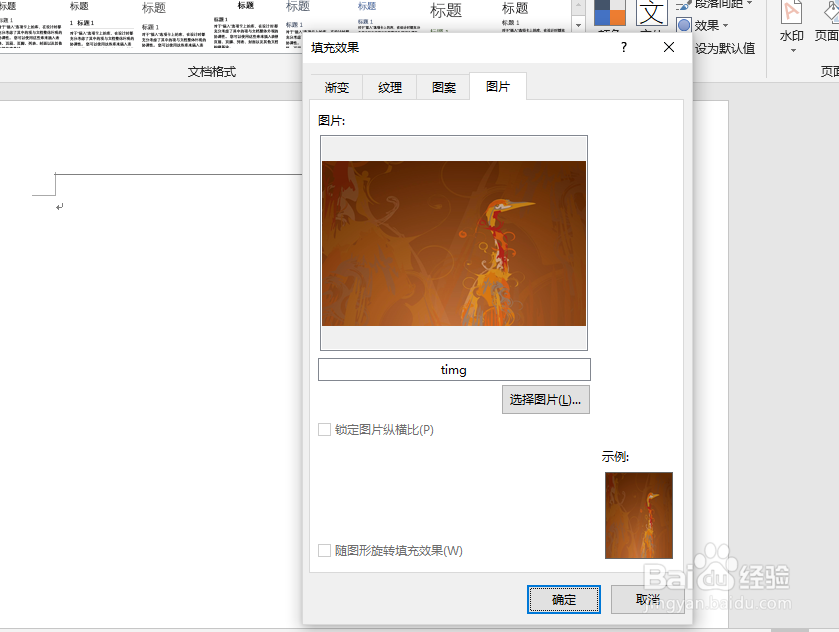Click 设为默认值 in the ribbon

coord(724,48)
